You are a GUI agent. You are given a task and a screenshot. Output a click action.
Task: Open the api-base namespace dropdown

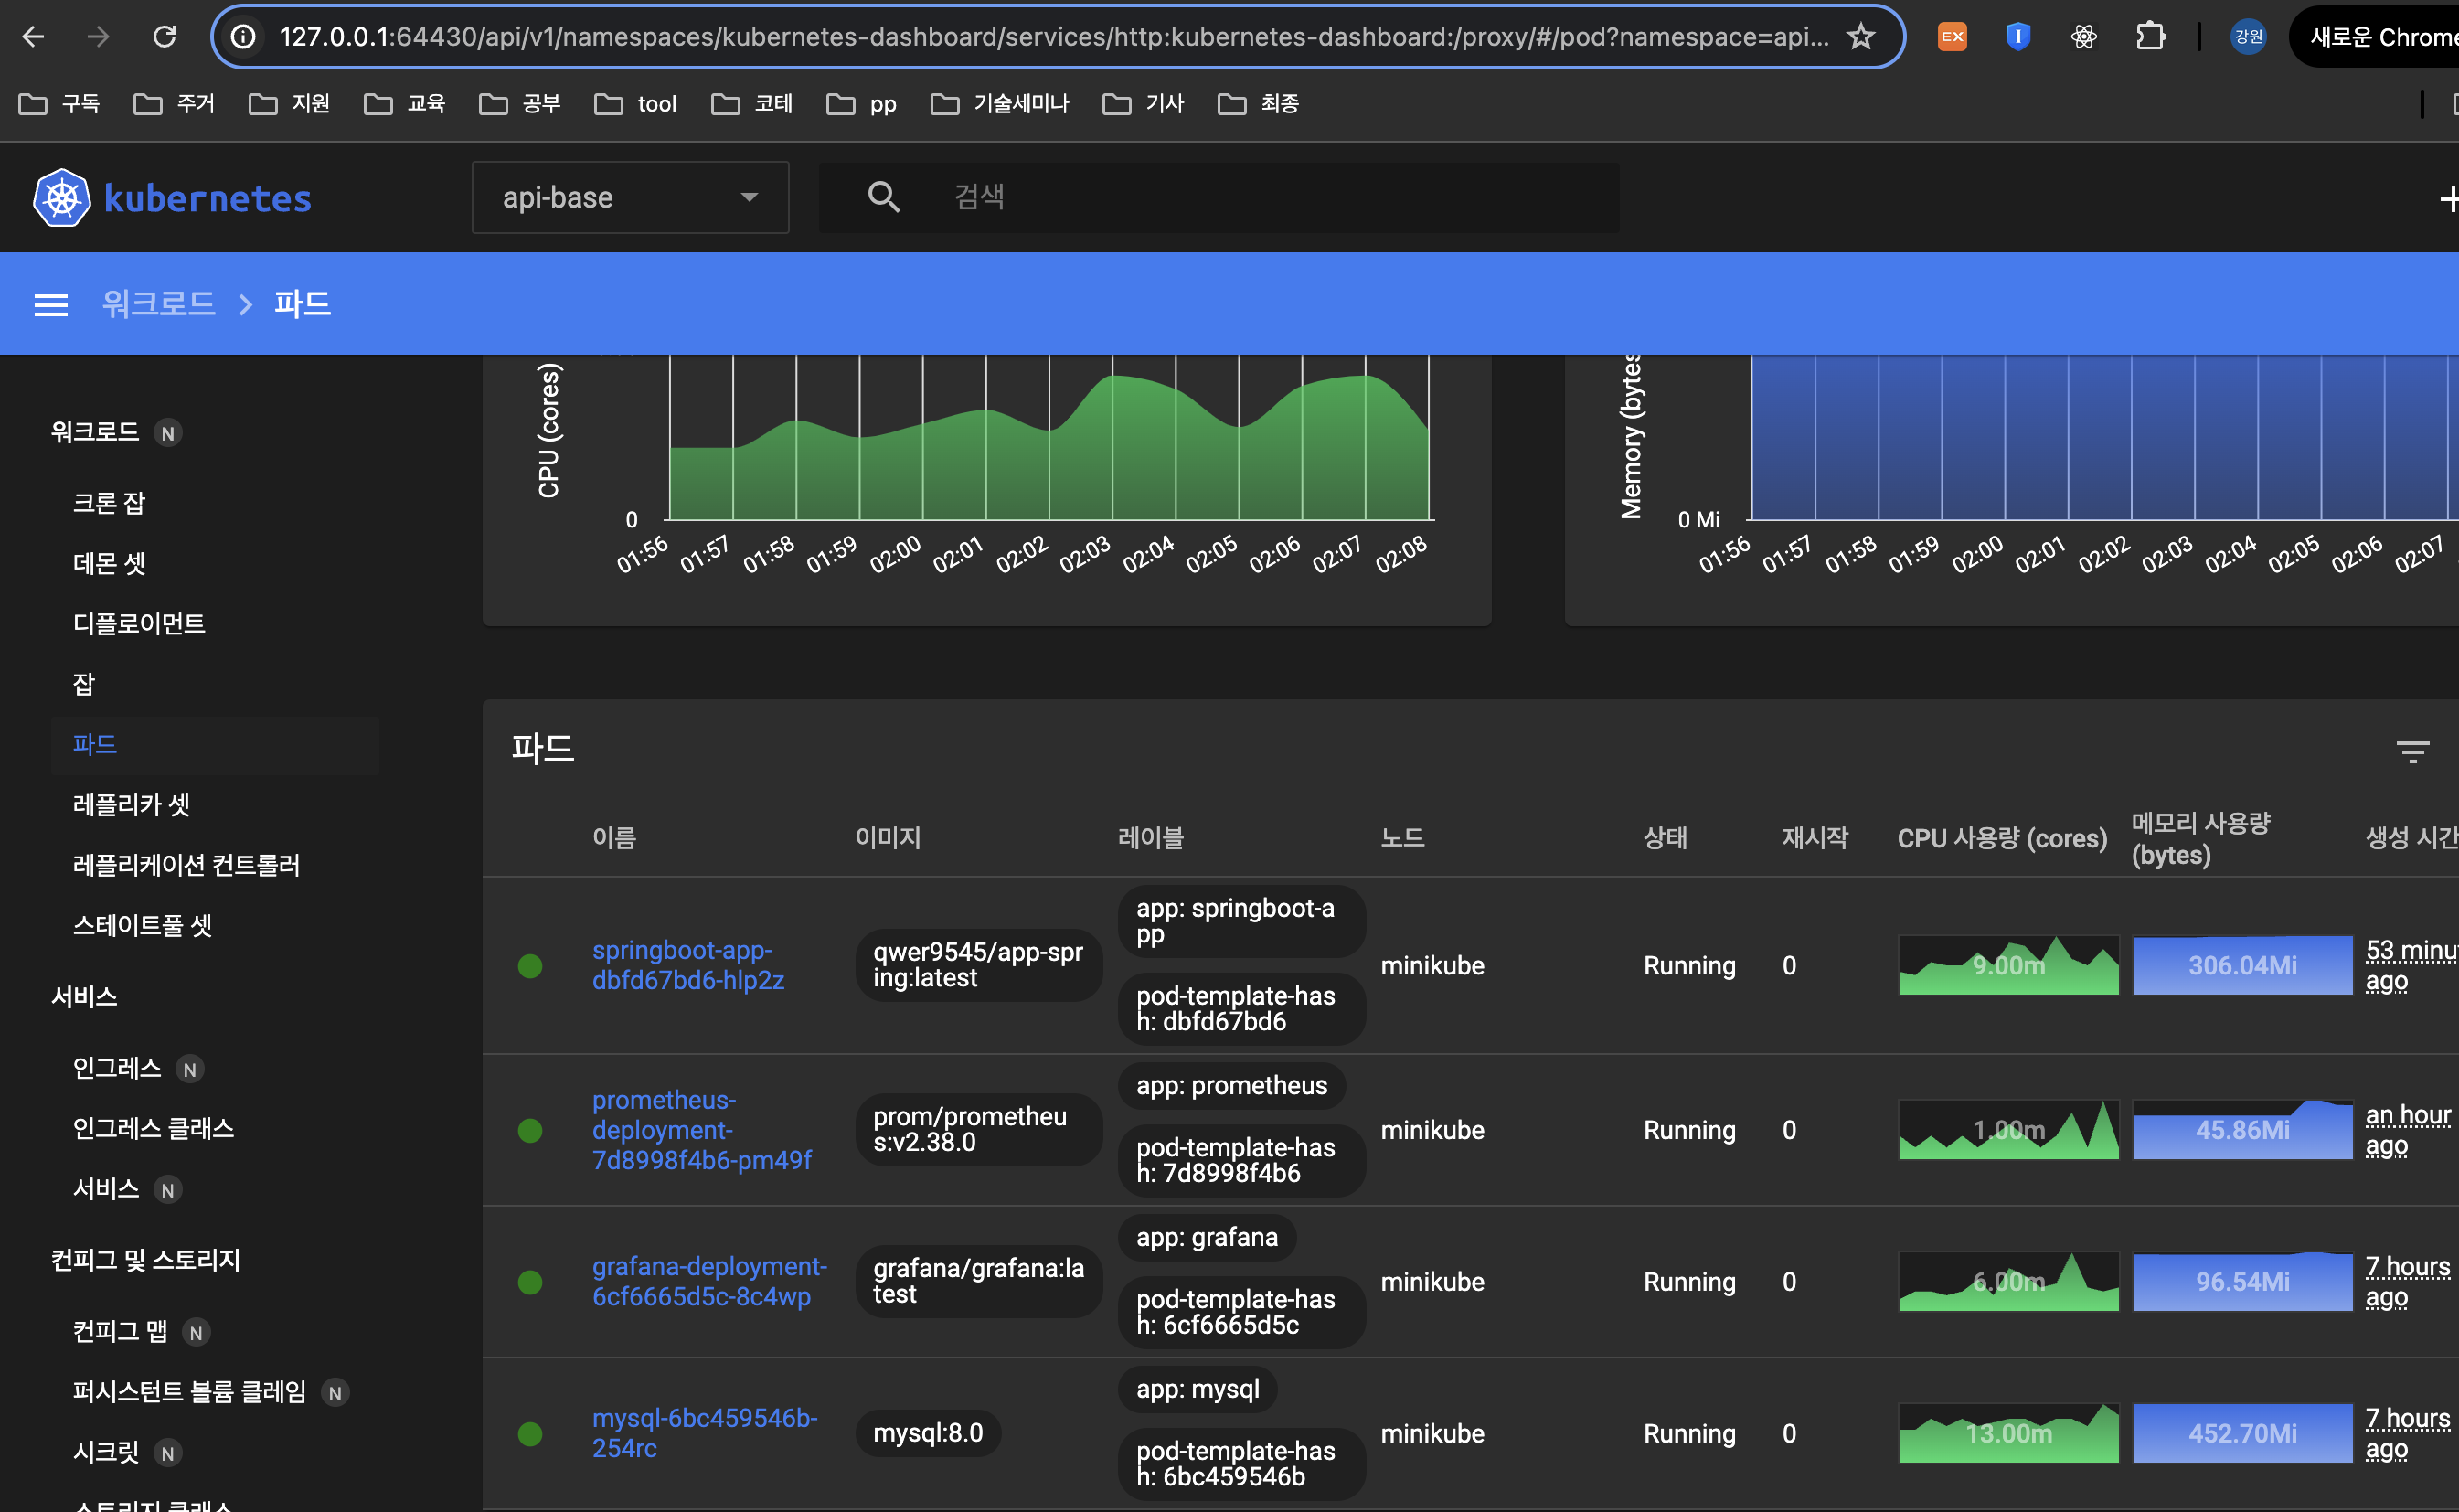pos(630,198)
